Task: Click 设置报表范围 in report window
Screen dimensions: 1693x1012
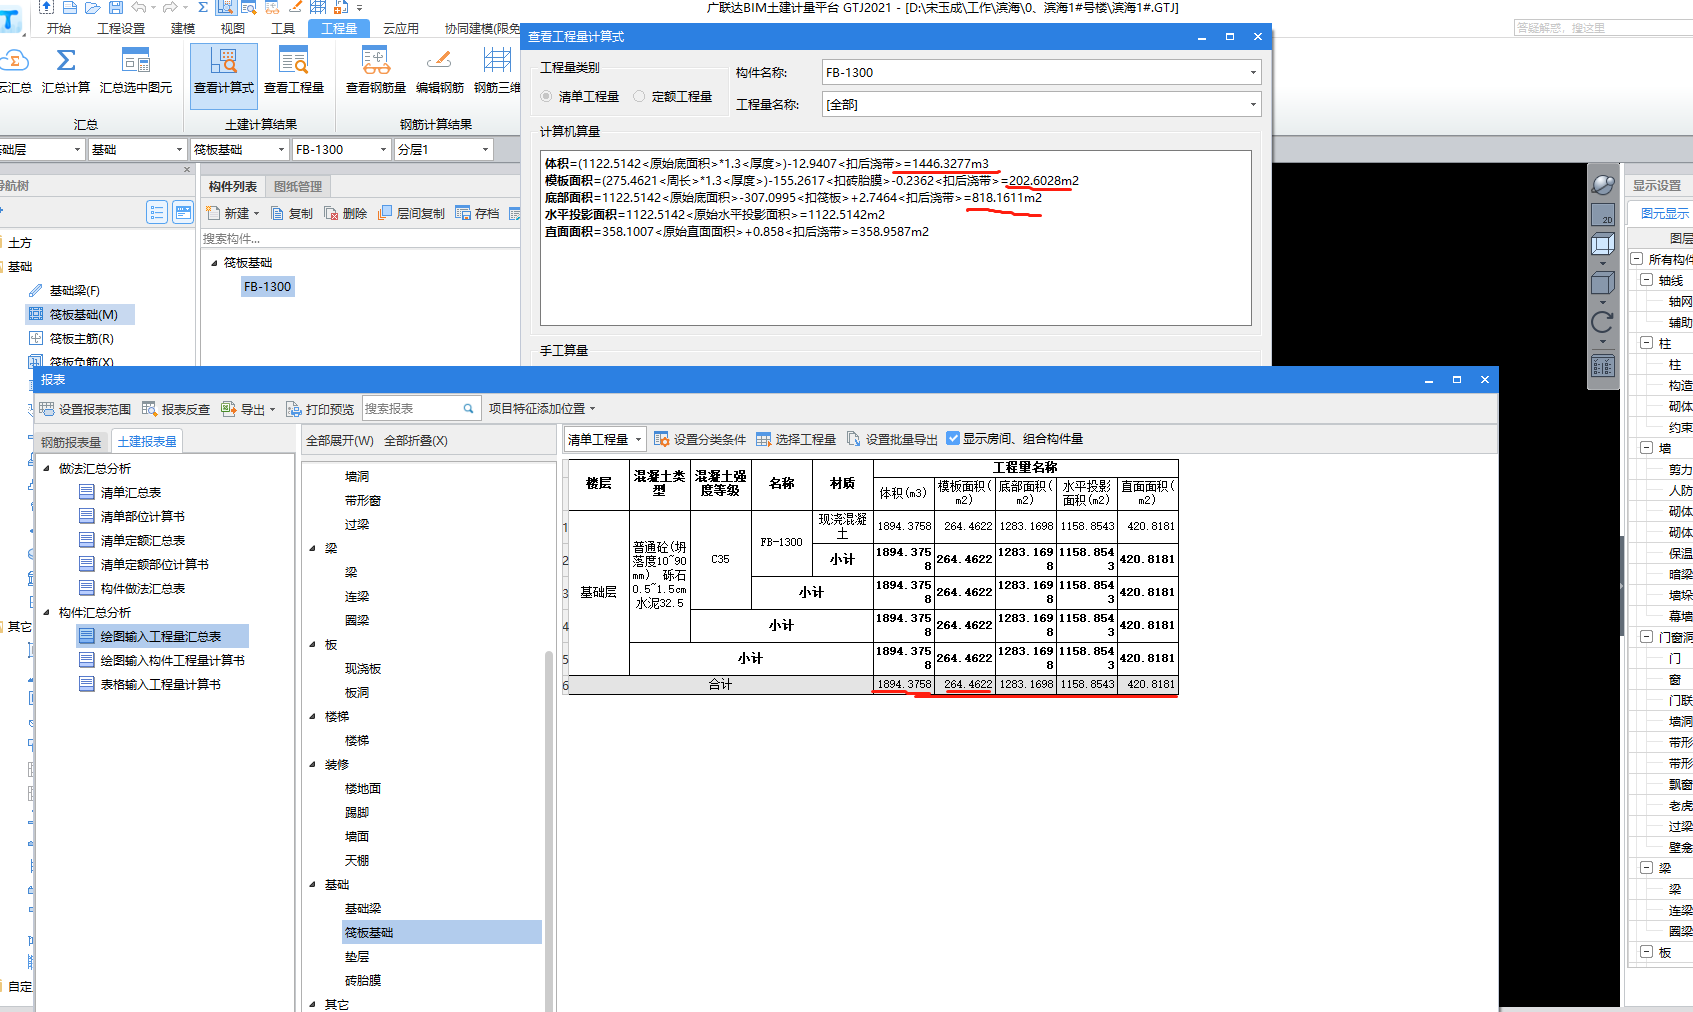Action: [x=85, y=409]
